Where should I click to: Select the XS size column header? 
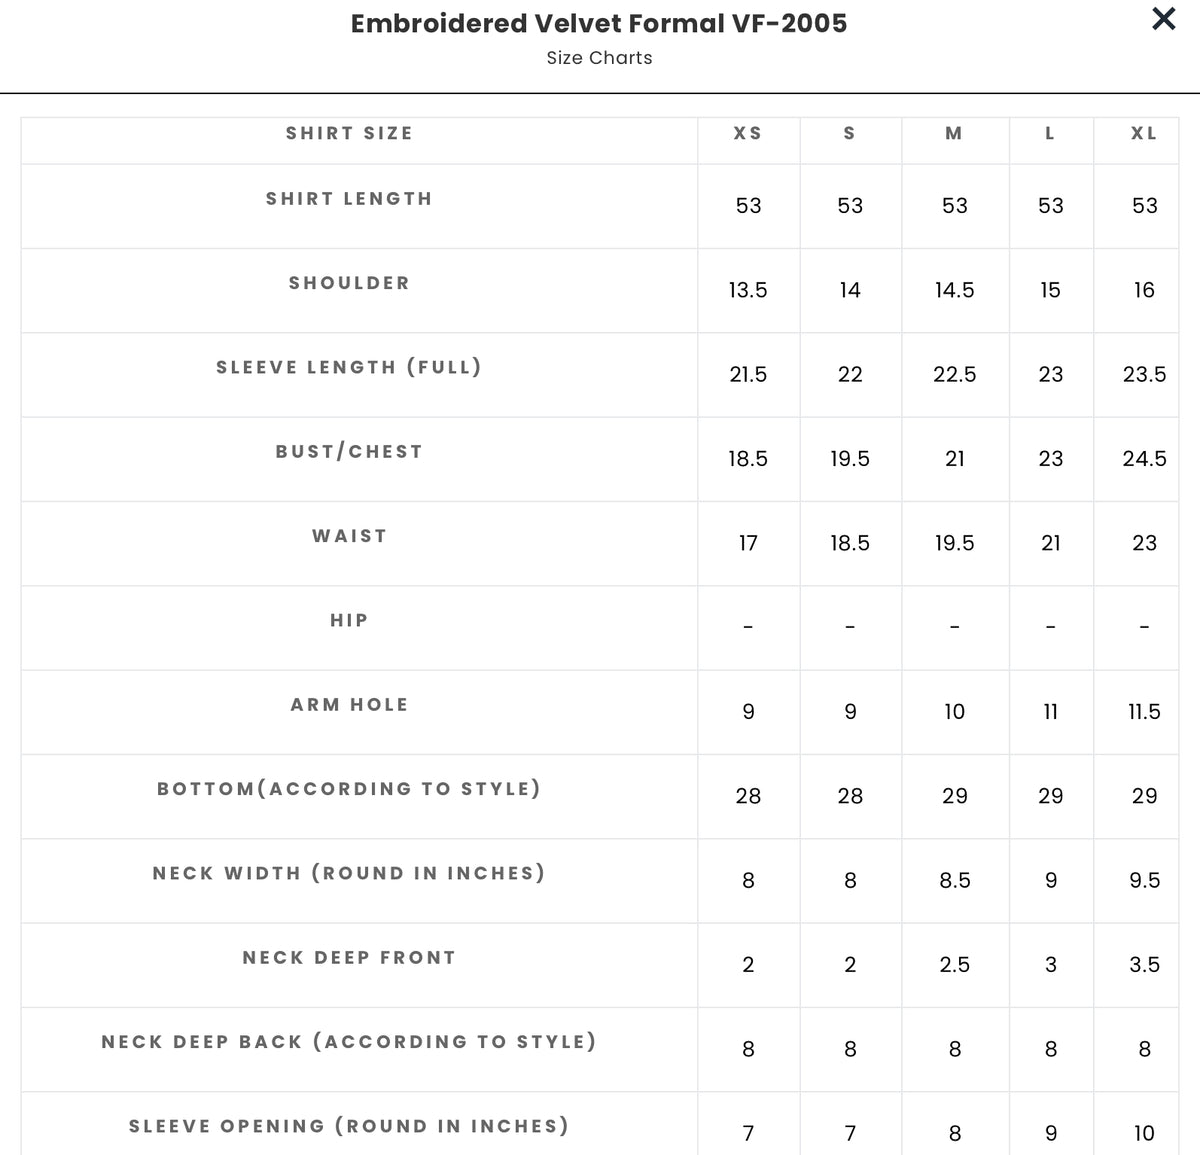click(748, 133)
